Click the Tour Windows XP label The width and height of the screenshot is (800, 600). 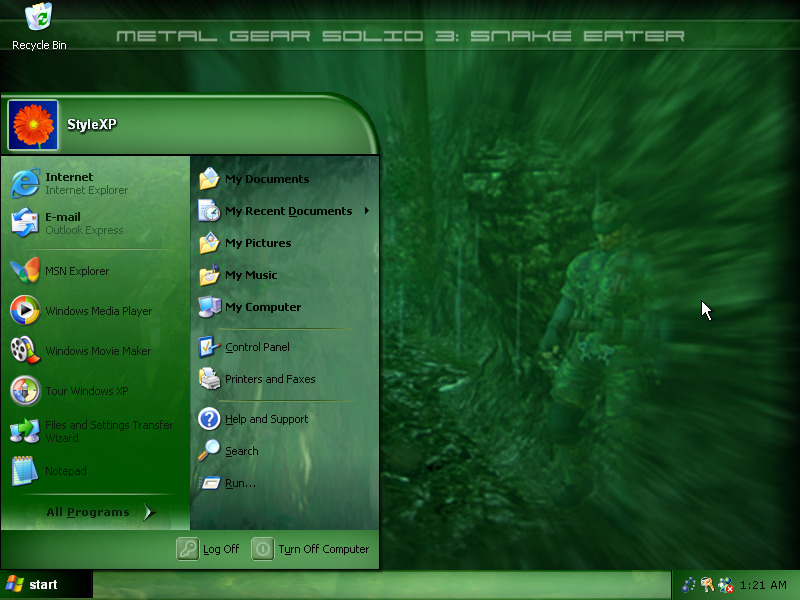click(x=87, y=391)
